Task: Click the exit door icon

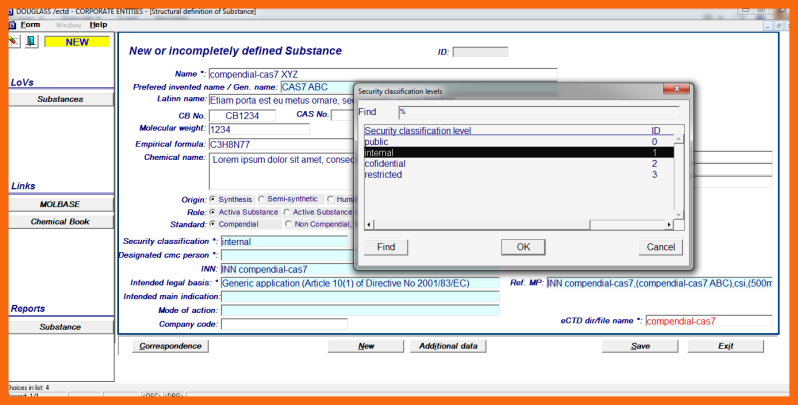Action: click(x=32, y=41)
